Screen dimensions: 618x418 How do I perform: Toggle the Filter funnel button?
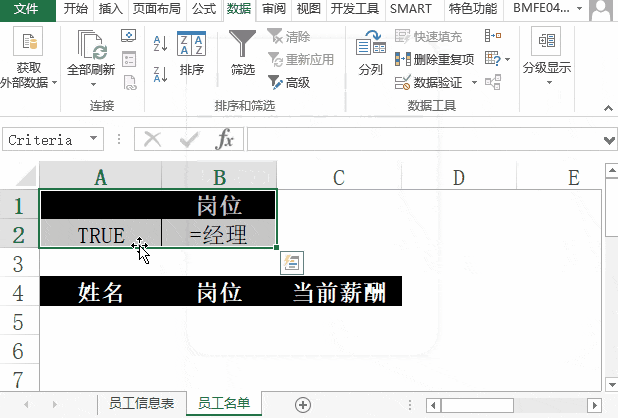point(242,53)
